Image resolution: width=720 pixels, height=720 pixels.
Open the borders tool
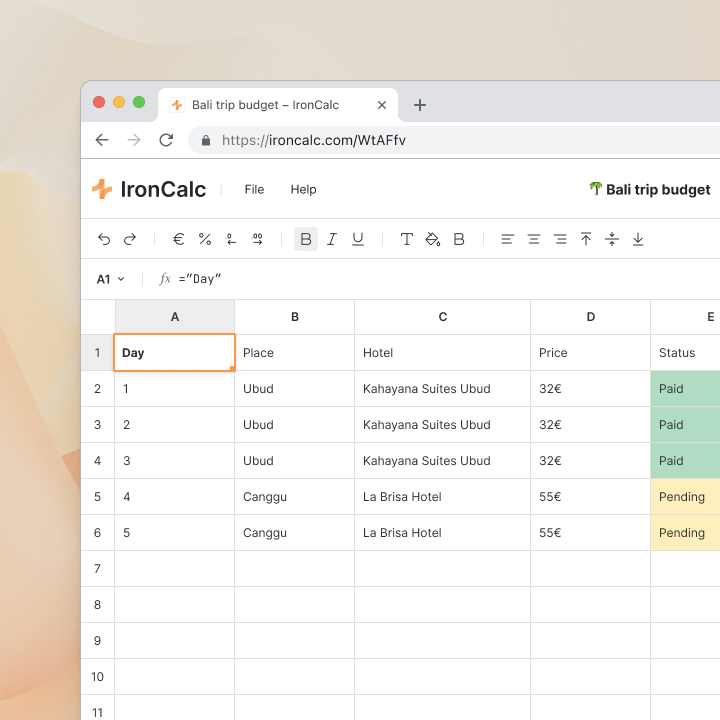pyautogui.click(x=459, y=239)
